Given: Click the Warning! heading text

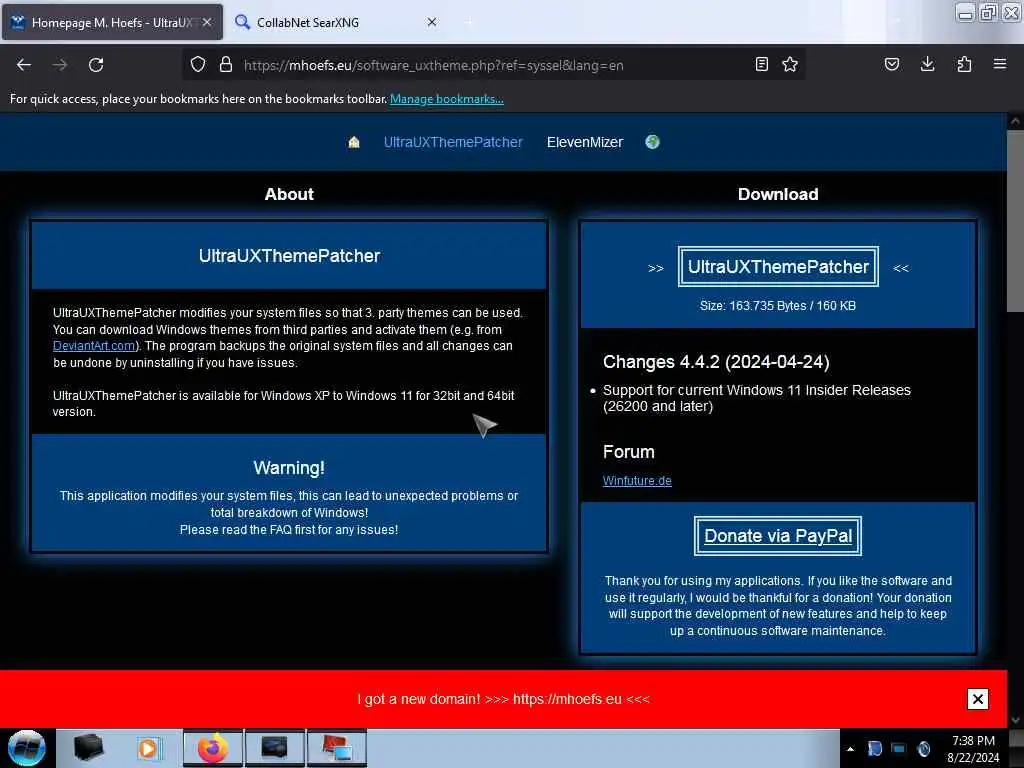Looking at the screenshot, I should 289,468.
